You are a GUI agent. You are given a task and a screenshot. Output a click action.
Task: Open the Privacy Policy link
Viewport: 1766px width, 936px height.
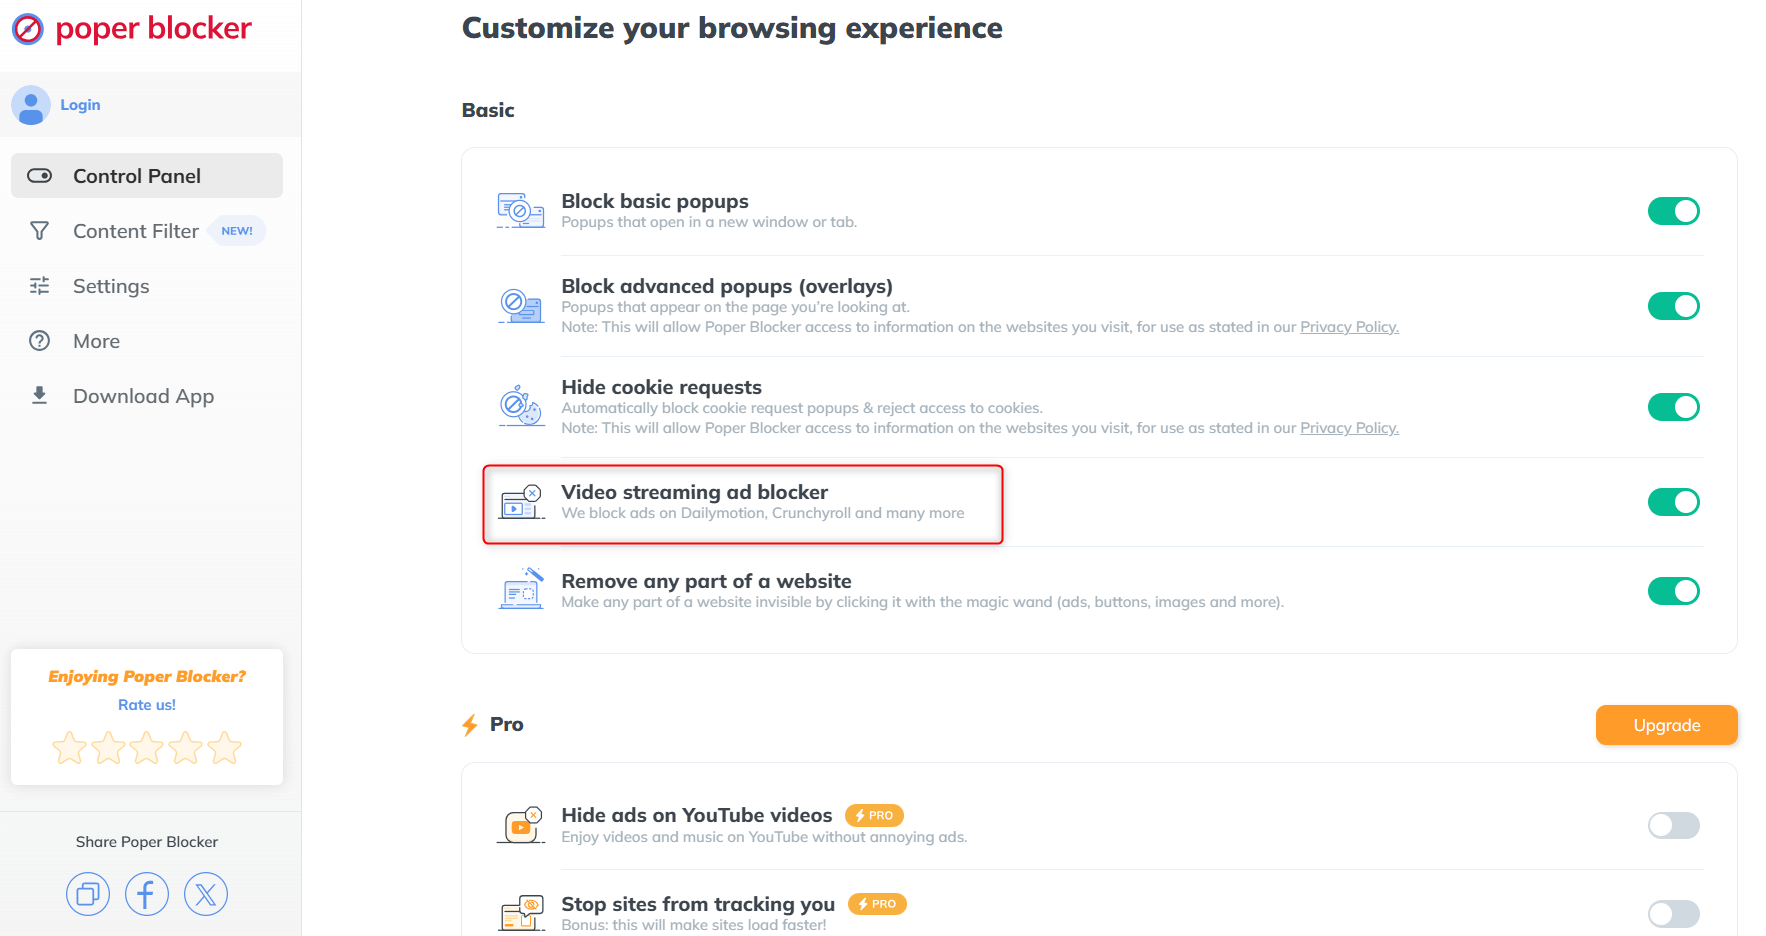point(1349,326)
